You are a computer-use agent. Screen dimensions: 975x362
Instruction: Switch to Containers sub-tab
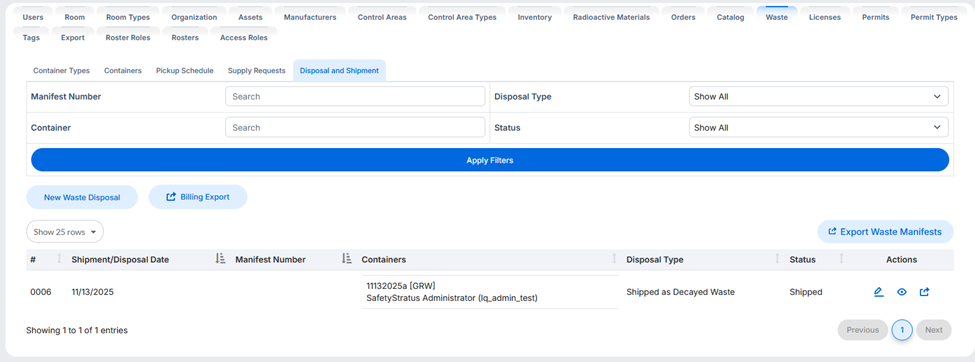(122, 71)
